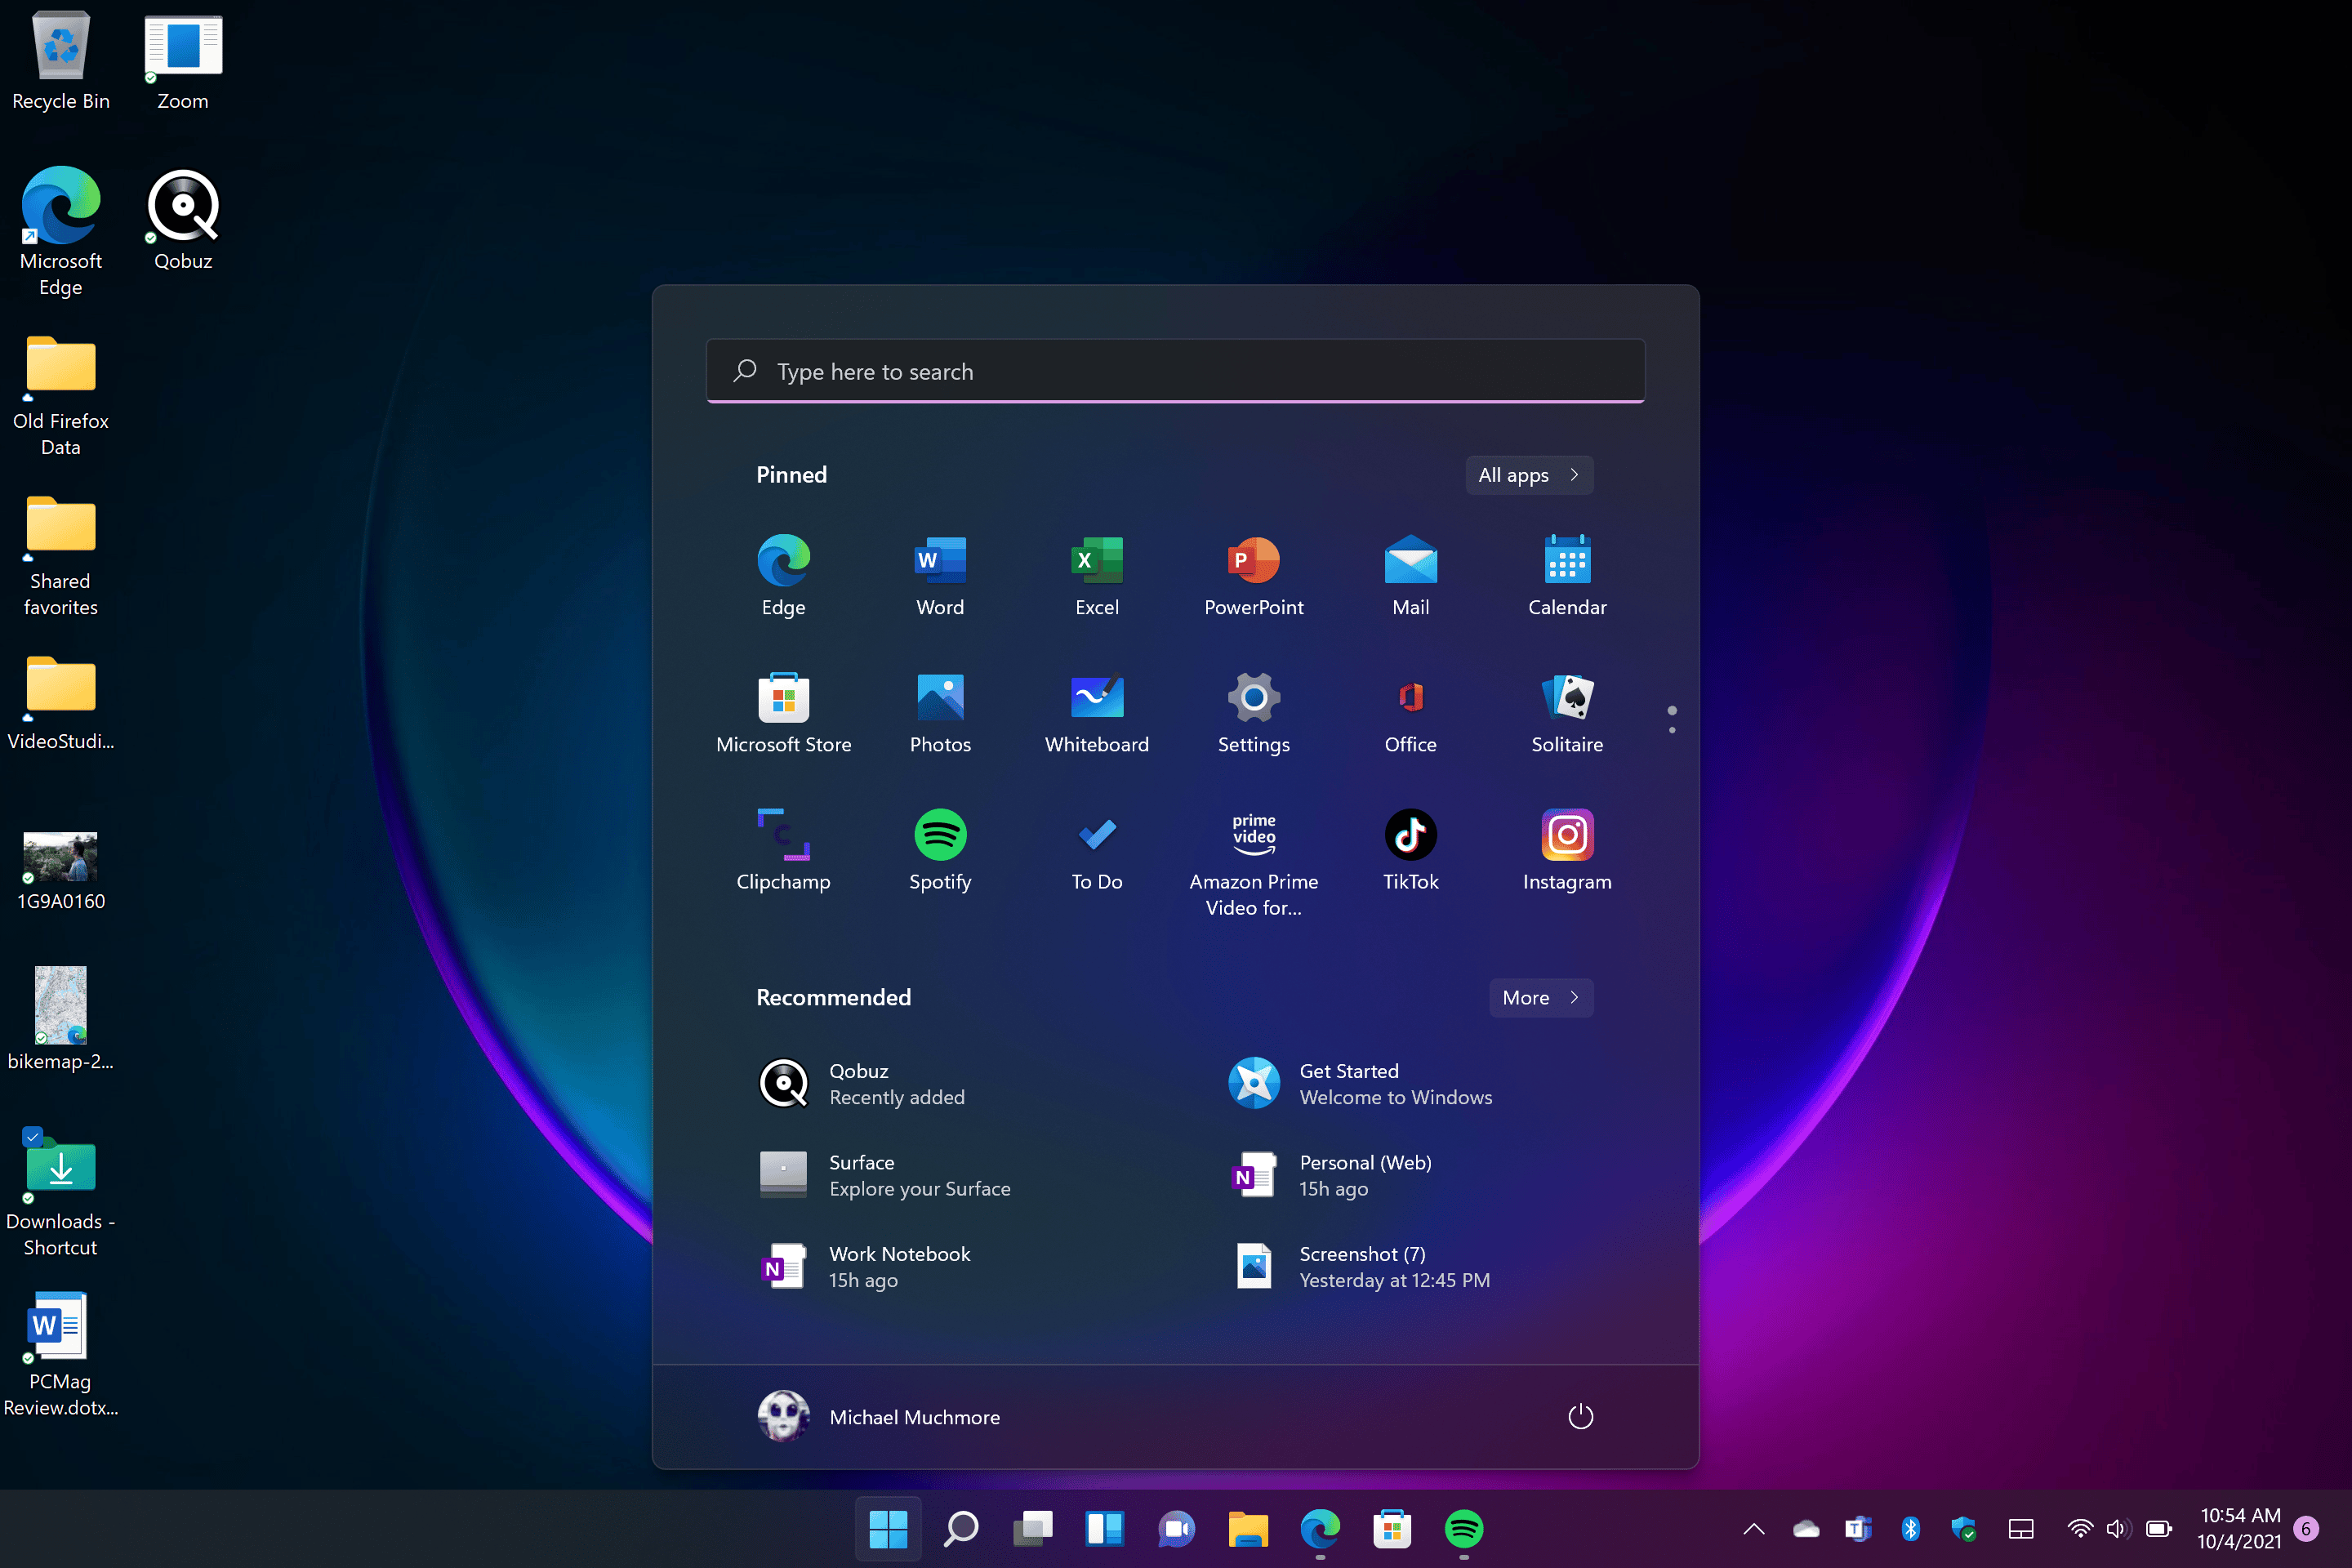Expand the All apps list
Viewport: 2352px width, 1568px height.
(x=1528, y=475)
